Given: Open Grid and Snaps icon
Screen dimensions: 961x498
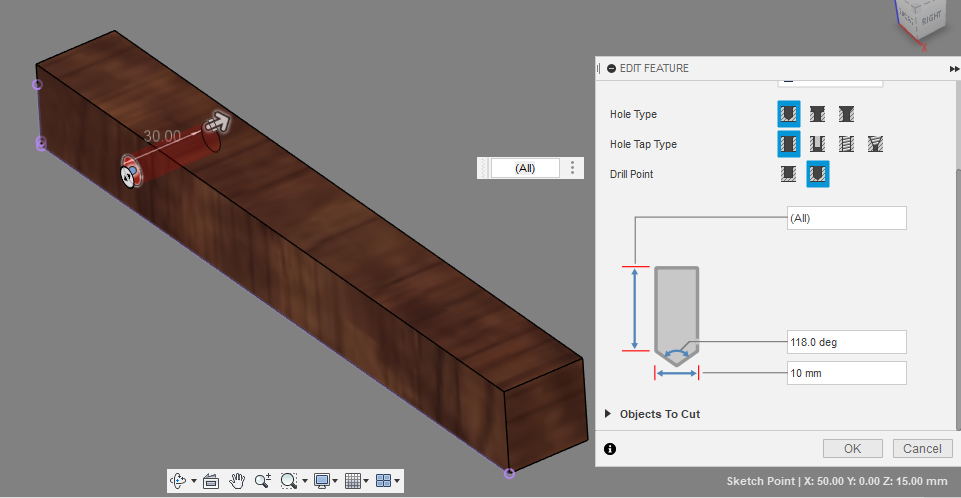Looking at the screenshot, I should 352,481.
